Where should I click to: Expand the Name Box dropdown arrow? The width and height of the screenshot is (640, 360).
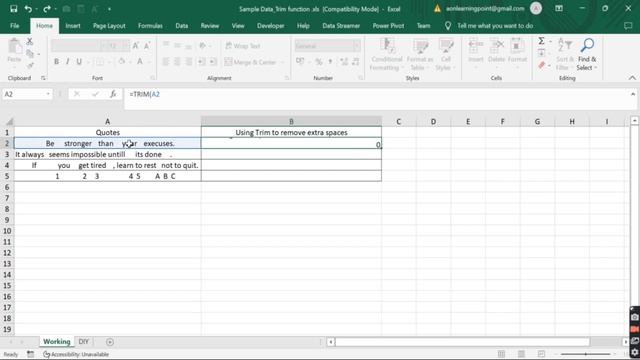[x=48, y=94]
